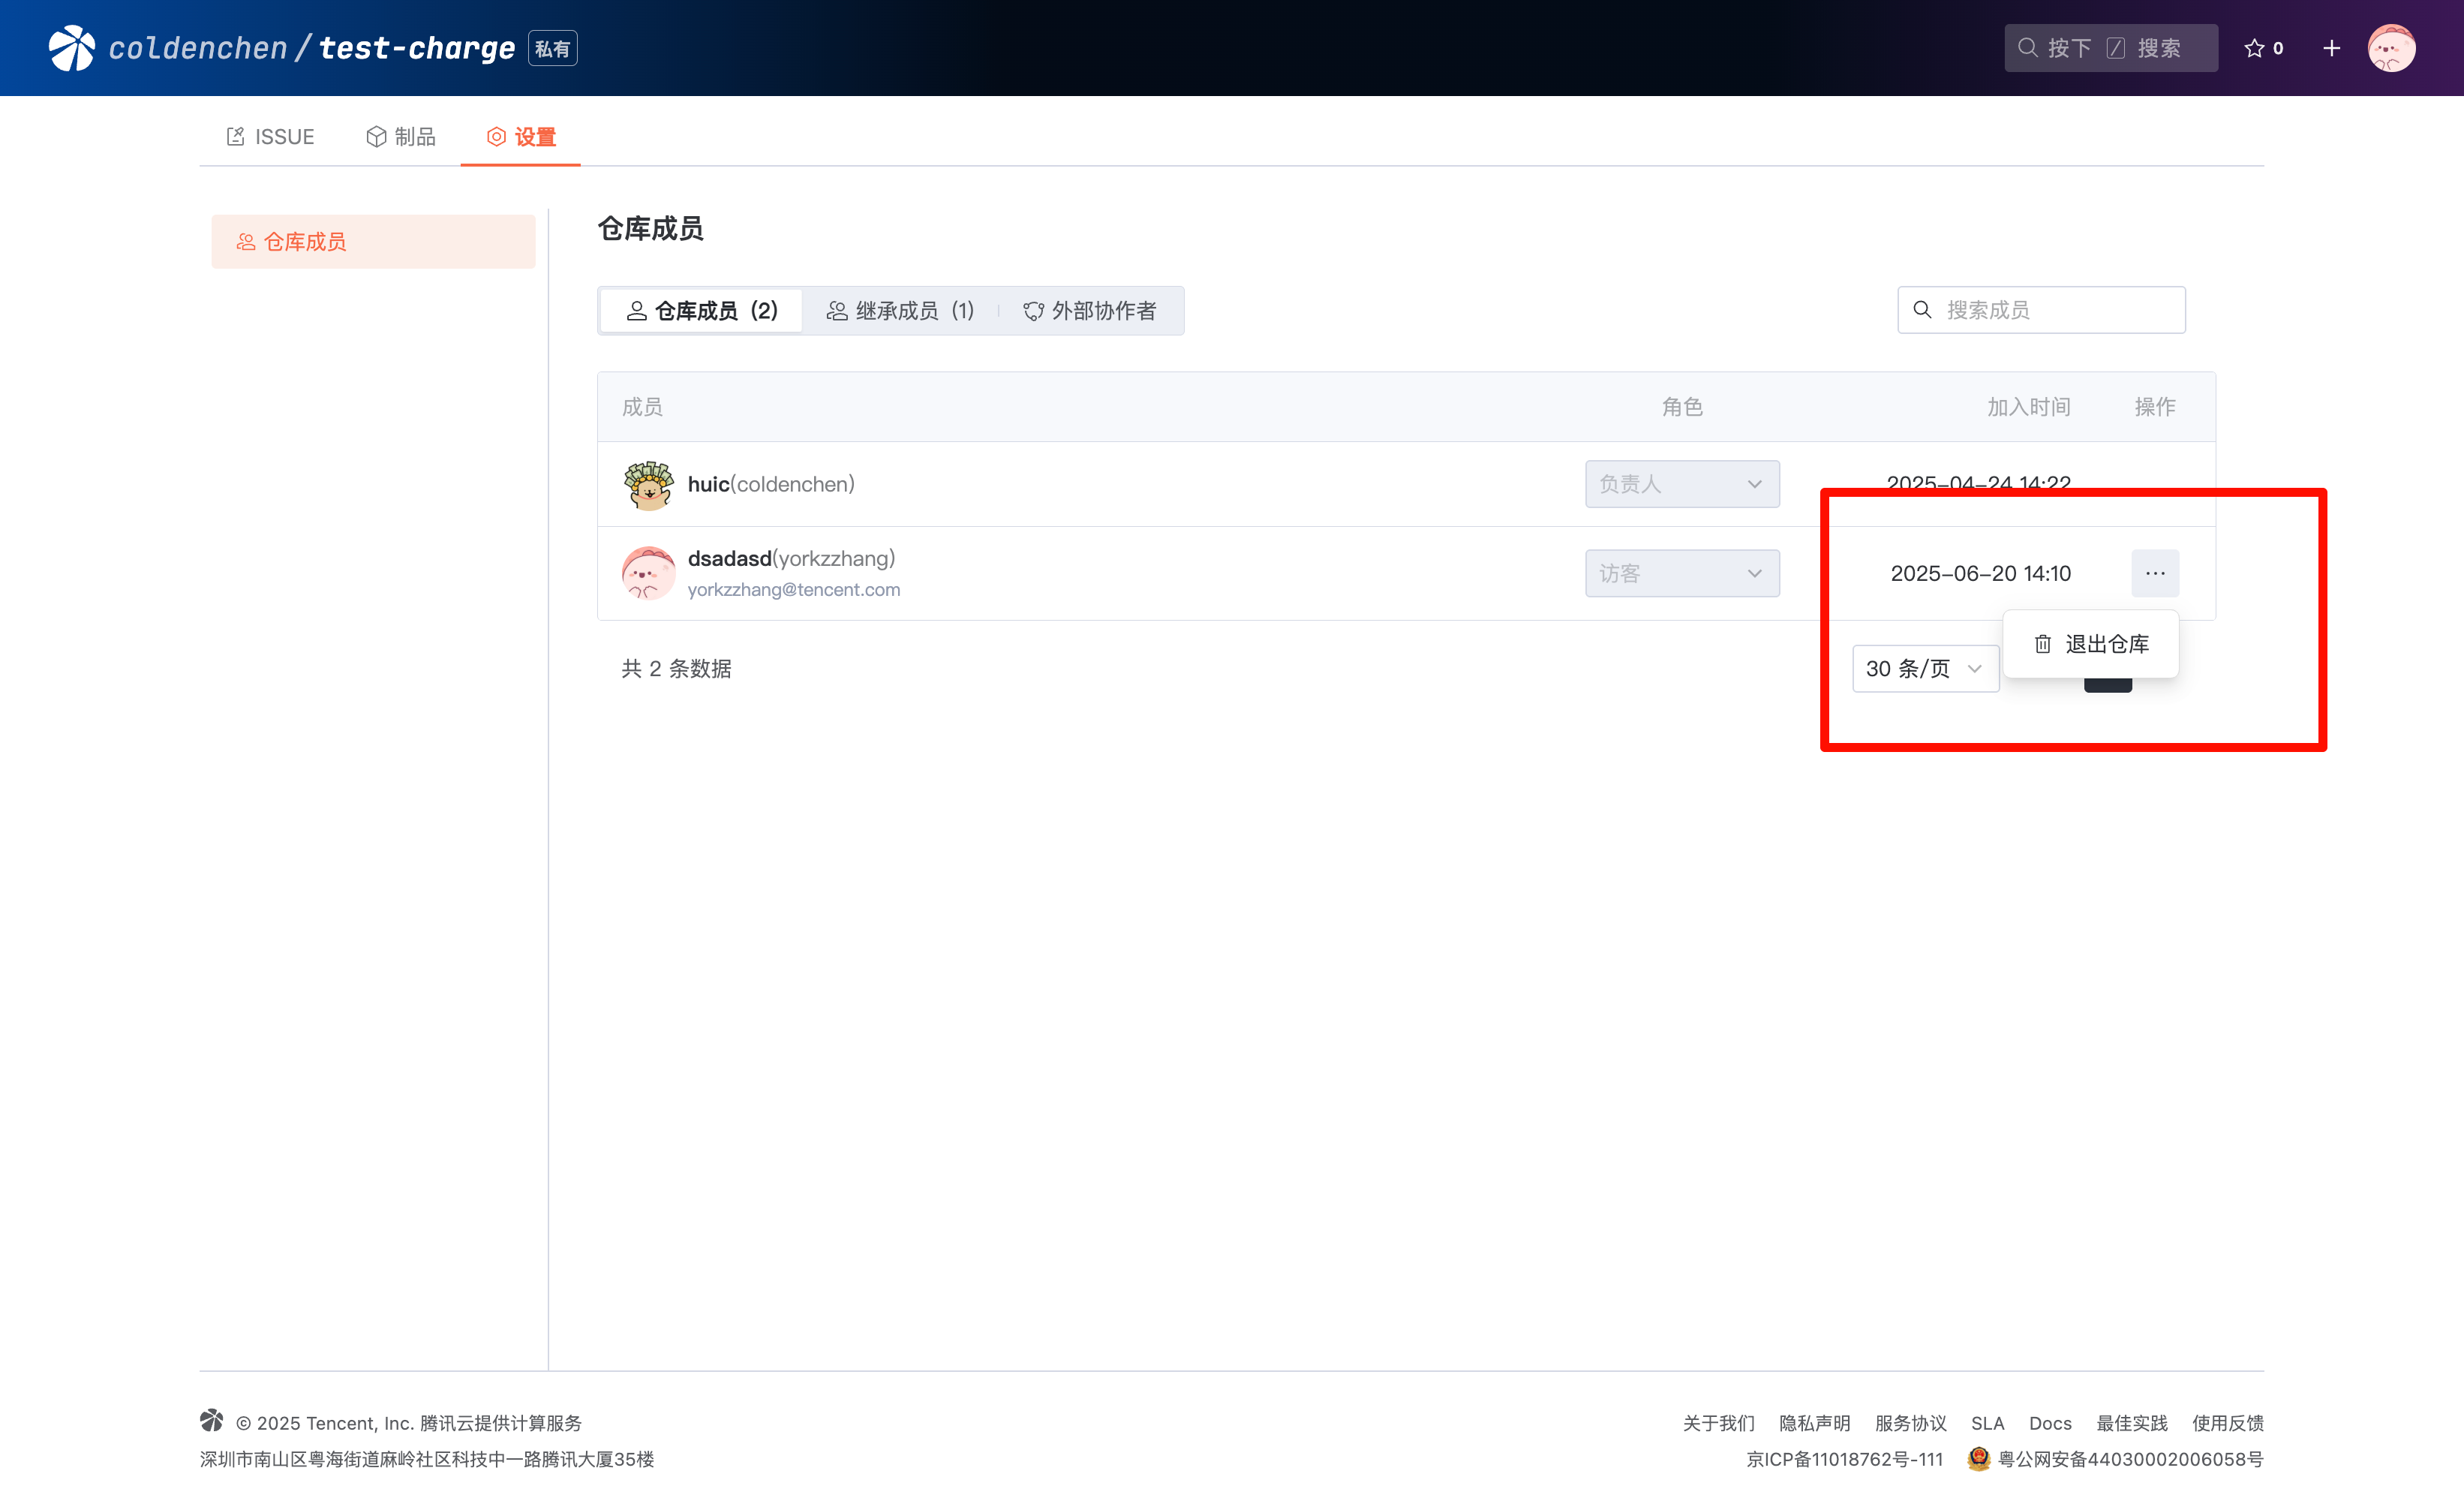Screen dimensions: 2464x1510
Task: Open the 隐私声明 footer link
Action: (x=1814, y=1422)
